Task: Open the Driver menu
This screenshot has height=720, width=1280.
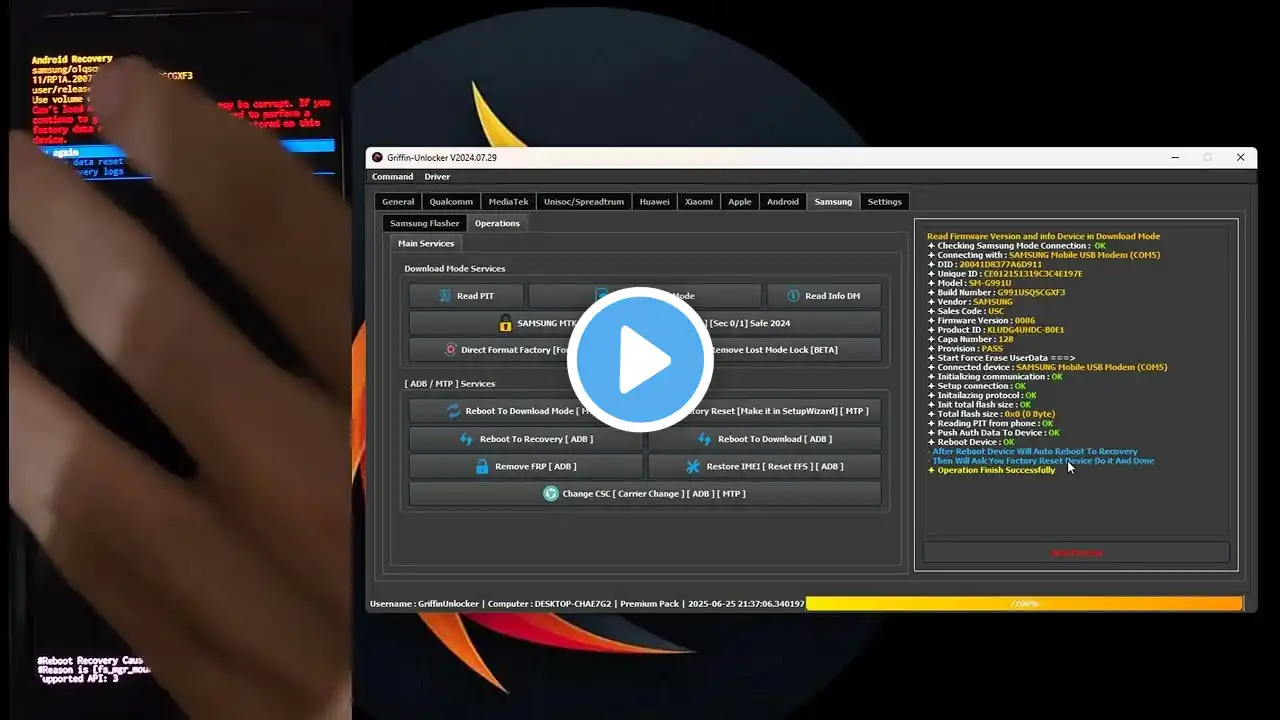Action: point(437,177)
